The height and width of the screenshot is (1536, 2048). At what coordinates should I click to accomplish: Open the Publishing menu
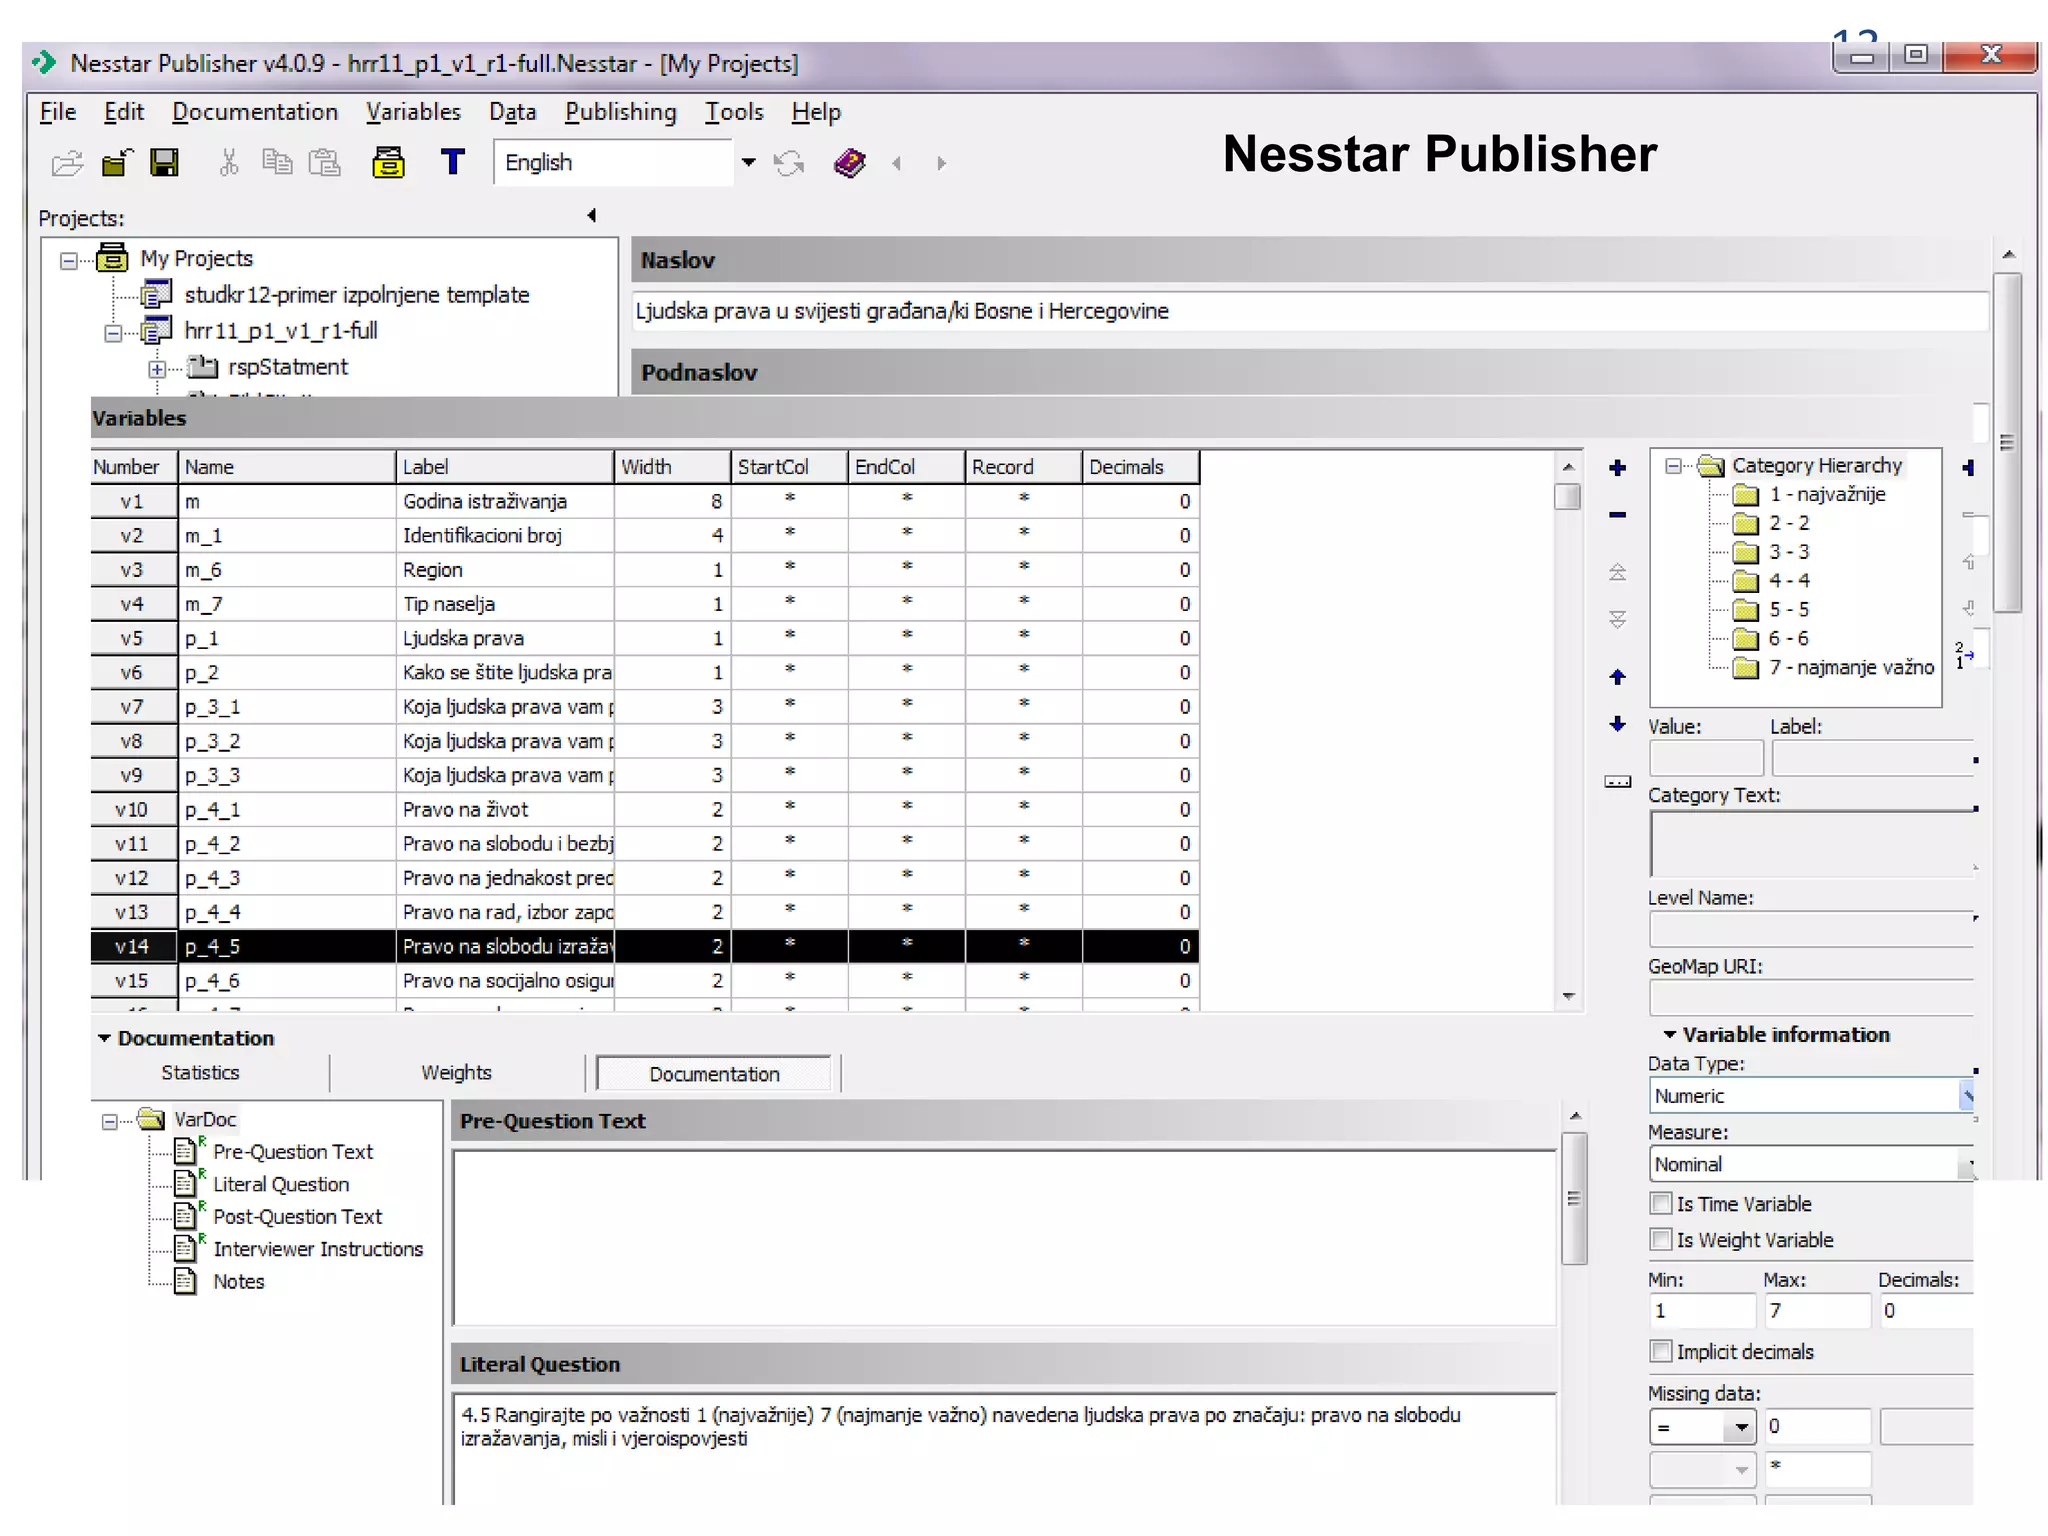621,112
